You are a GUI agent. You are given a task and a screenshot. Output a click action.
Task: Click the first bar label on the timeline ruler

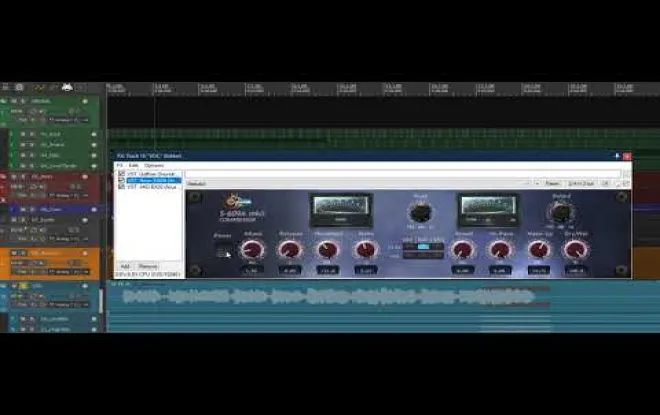tap(116, 88)
